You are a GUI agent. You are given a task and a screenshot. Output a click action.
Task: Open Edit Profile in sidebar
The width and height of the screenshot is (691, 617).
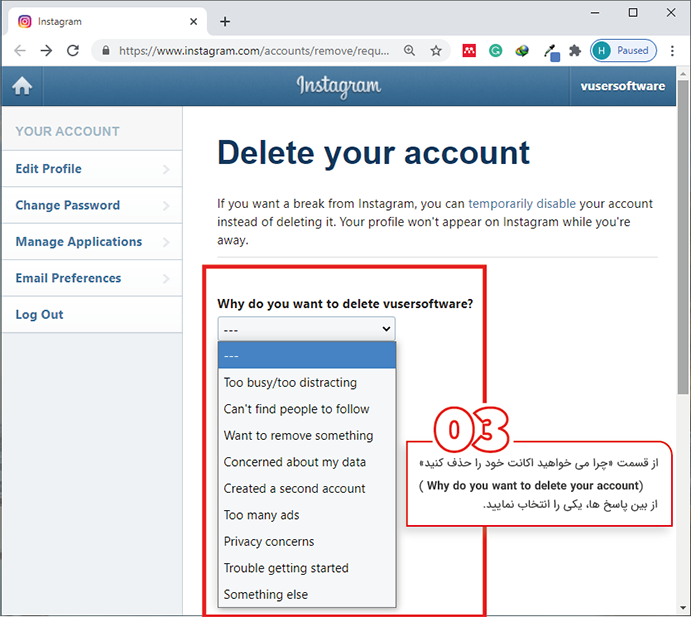click(92, 169)
